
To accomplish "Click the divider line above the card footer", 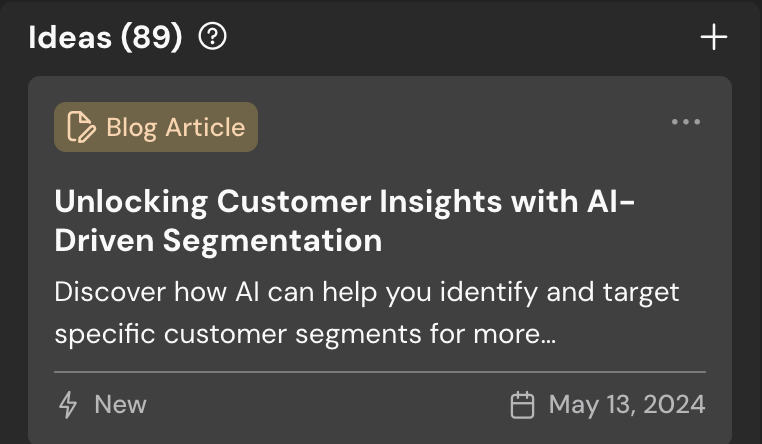I will coord(380,372).
